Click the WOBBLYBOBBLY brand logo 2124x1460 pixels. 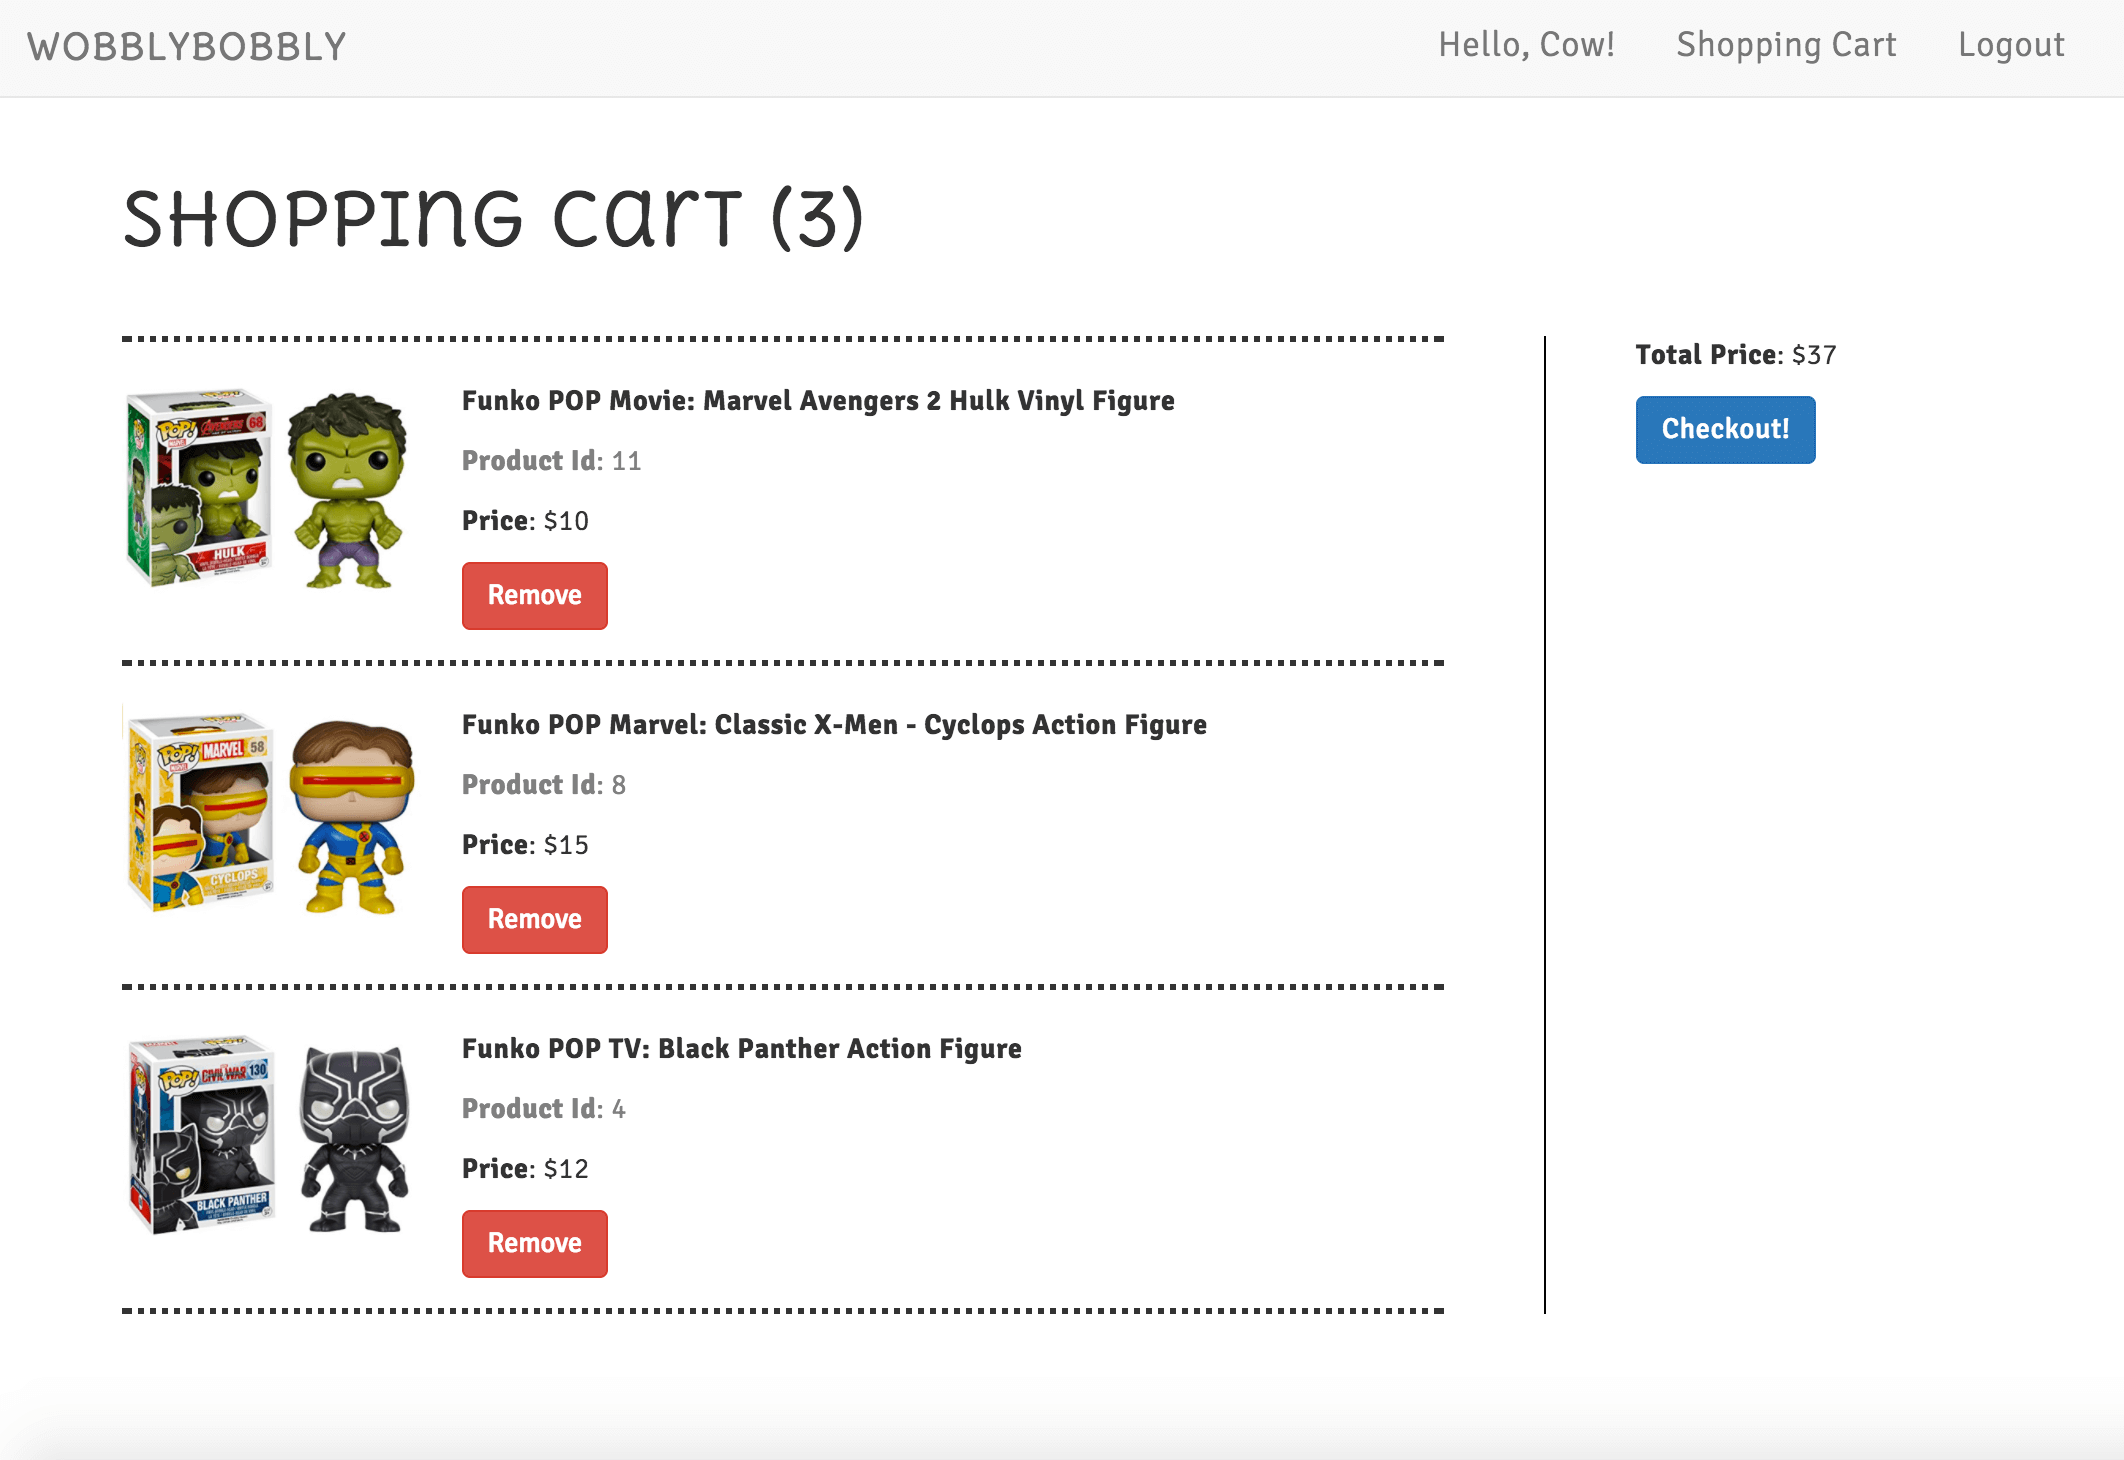[x=187, y=47]
